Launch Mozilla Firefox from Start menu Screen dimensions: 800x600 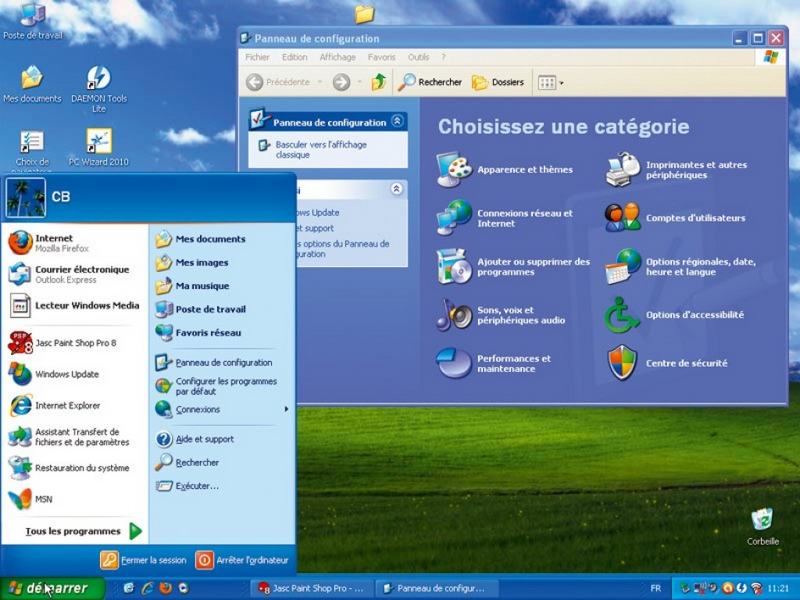(74, 243)
